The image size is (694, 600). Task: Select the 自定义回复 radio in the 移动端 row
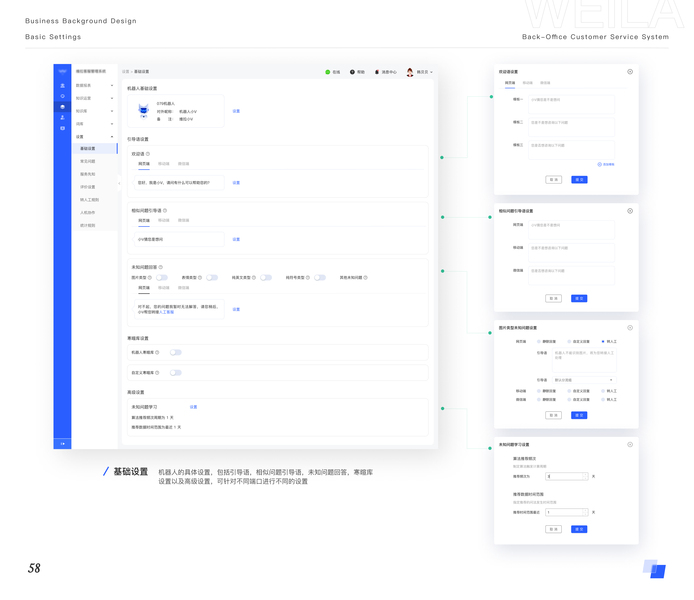[x=569, y=391]
